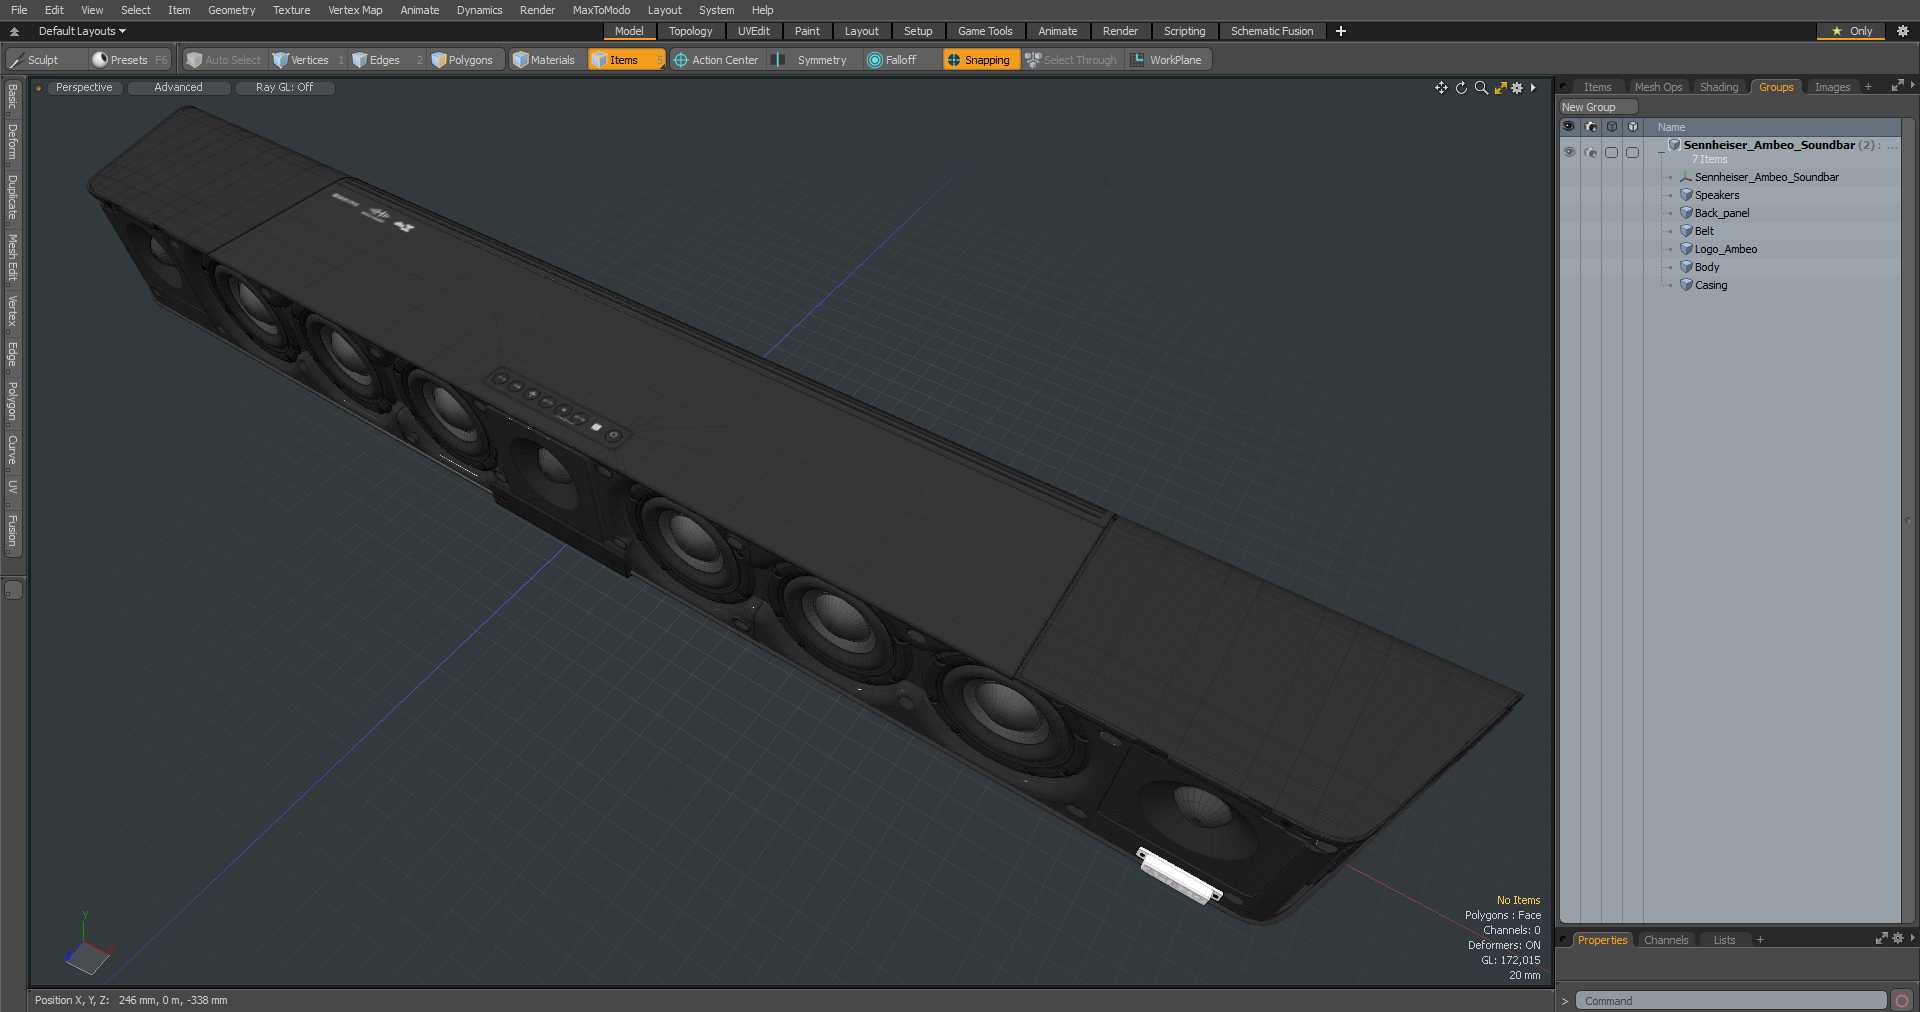
Task: Click the Sennheiser_Ambeo_Soundbar locator axis icon
Action: pyautogui.click(x=1686, y=177)
